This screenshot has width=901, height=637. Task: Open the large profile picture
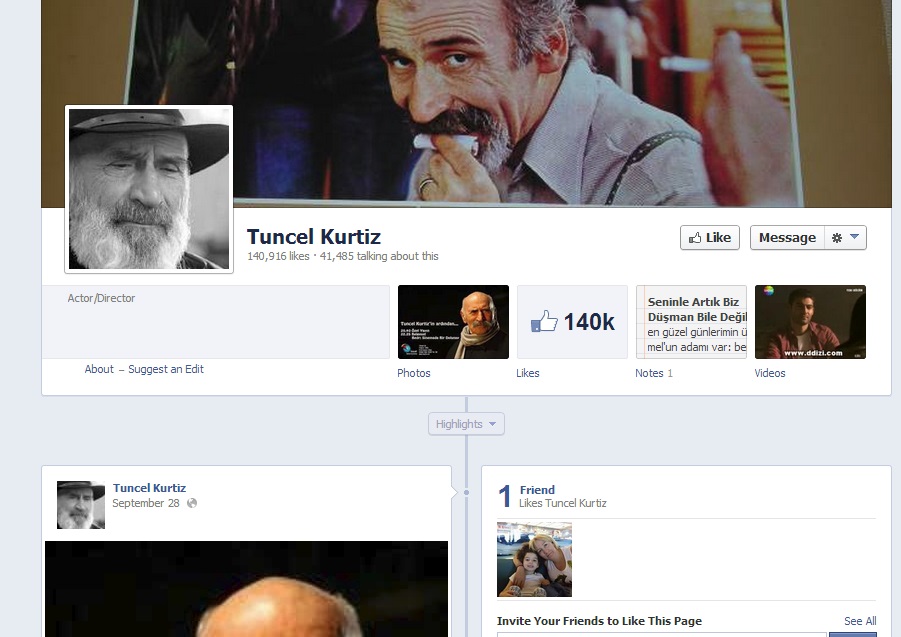tap(149, 189)
